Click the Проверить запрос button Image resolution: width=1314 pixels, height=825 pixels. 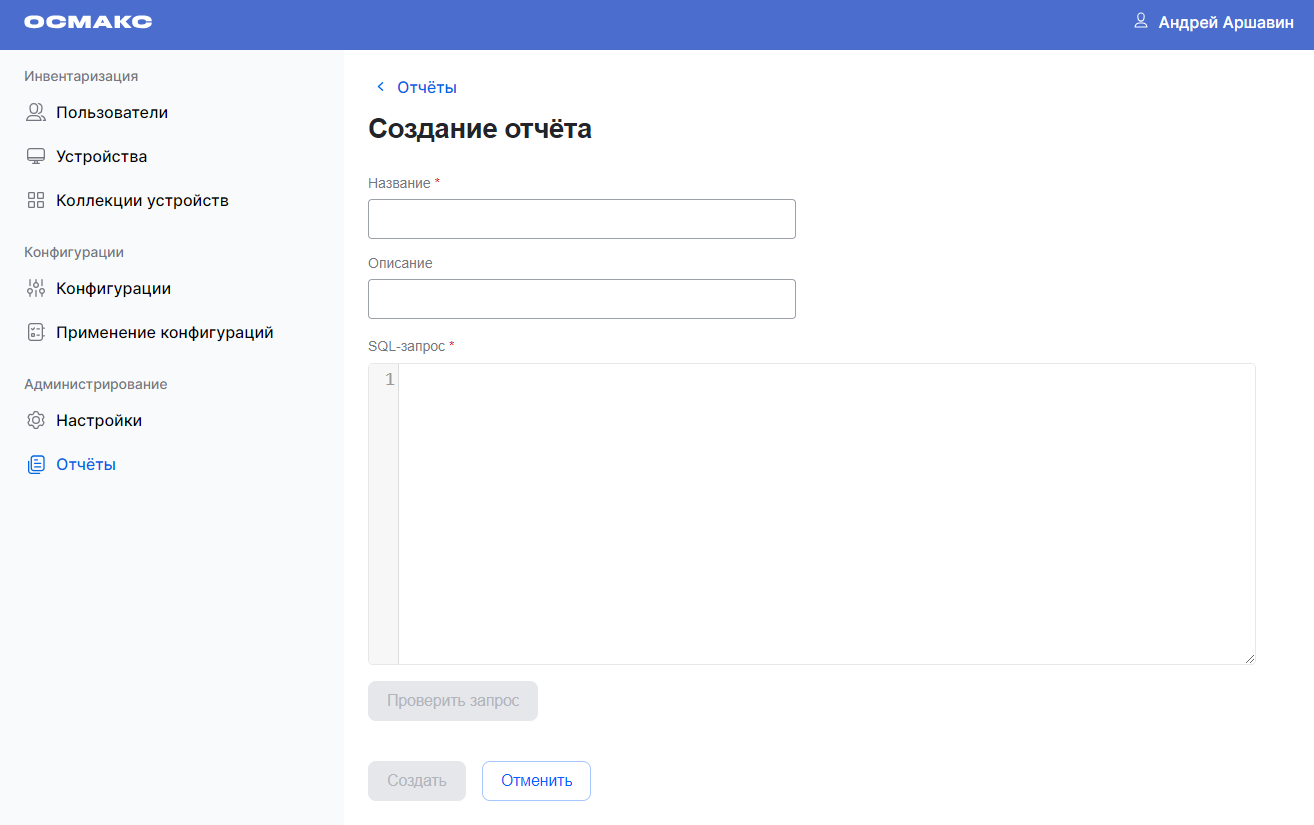pos(453,701)
